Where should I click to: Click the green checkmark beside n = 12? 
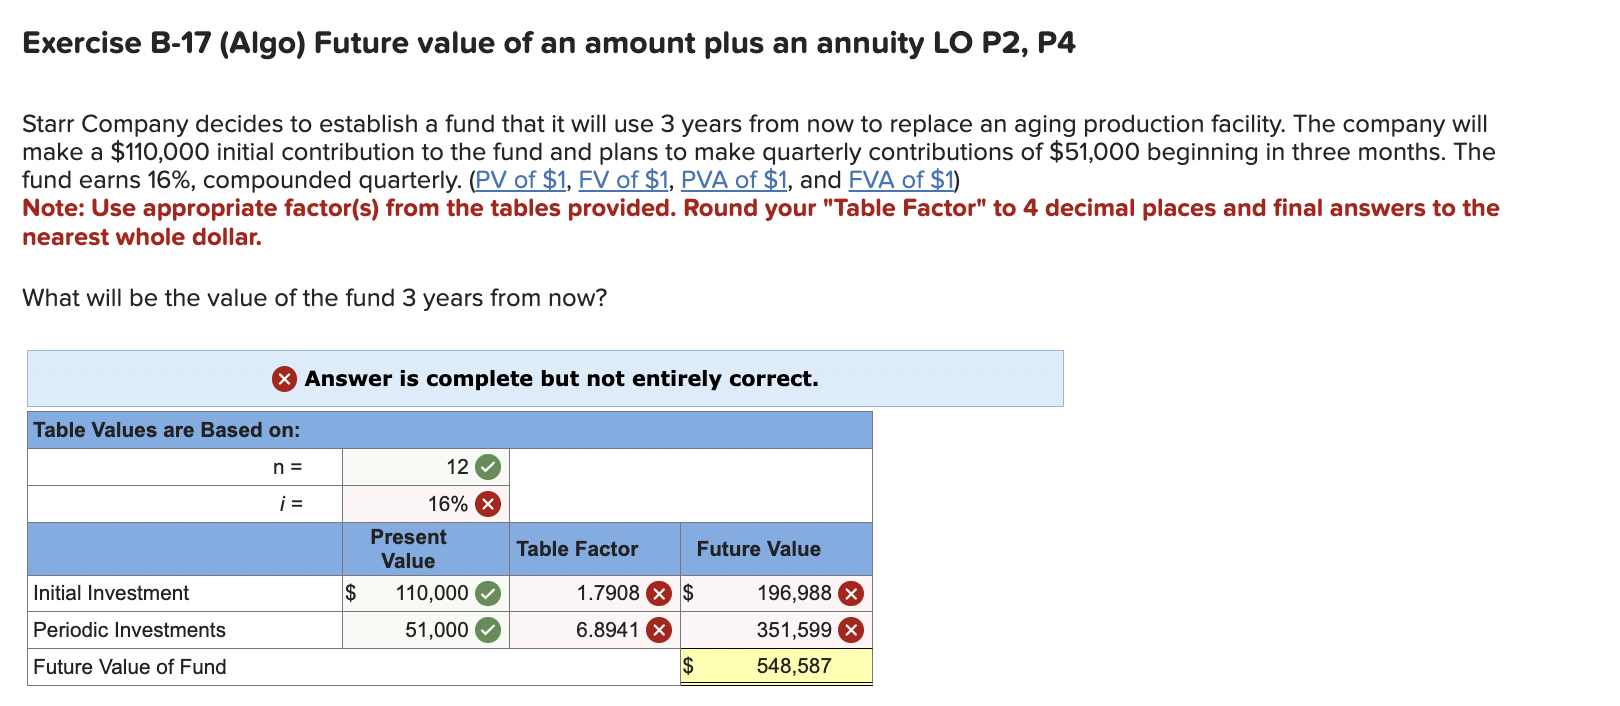point(488,467)
